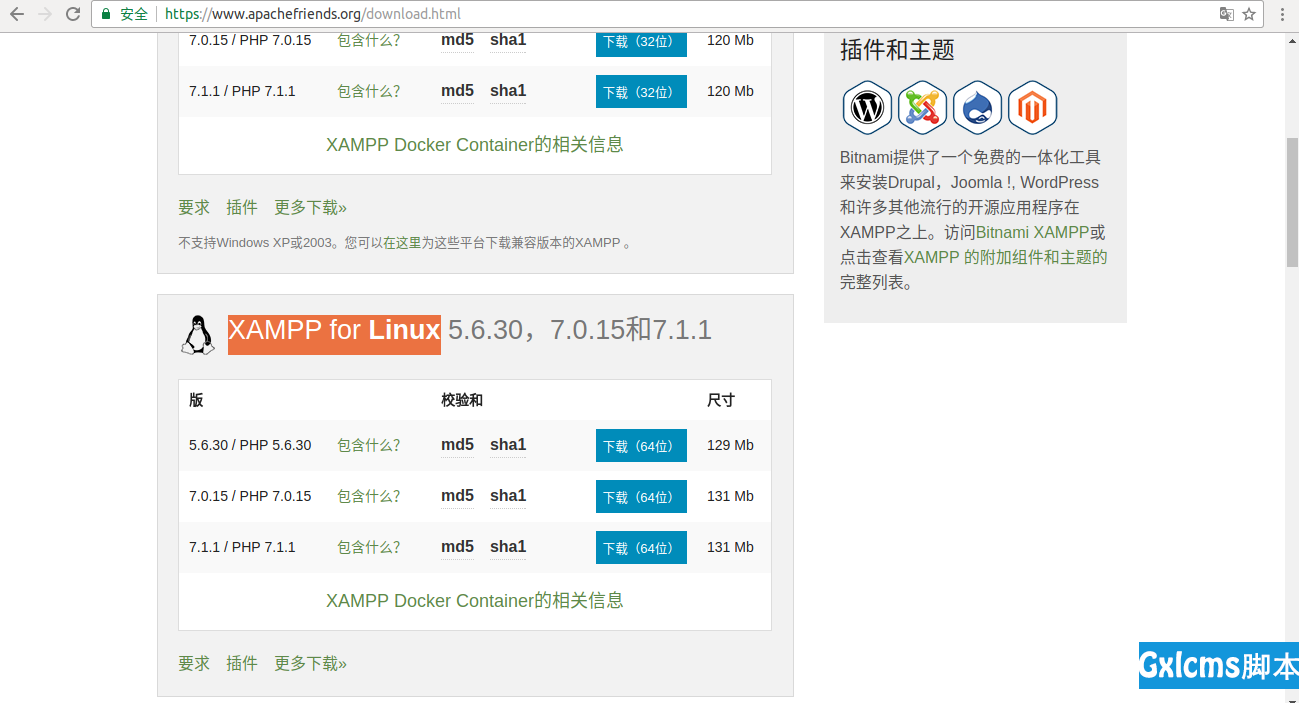The height and width of the screenshot is (703, 1299).
Task: Click 更多下载» below Linux table
Action: click(x=311, y=663)
